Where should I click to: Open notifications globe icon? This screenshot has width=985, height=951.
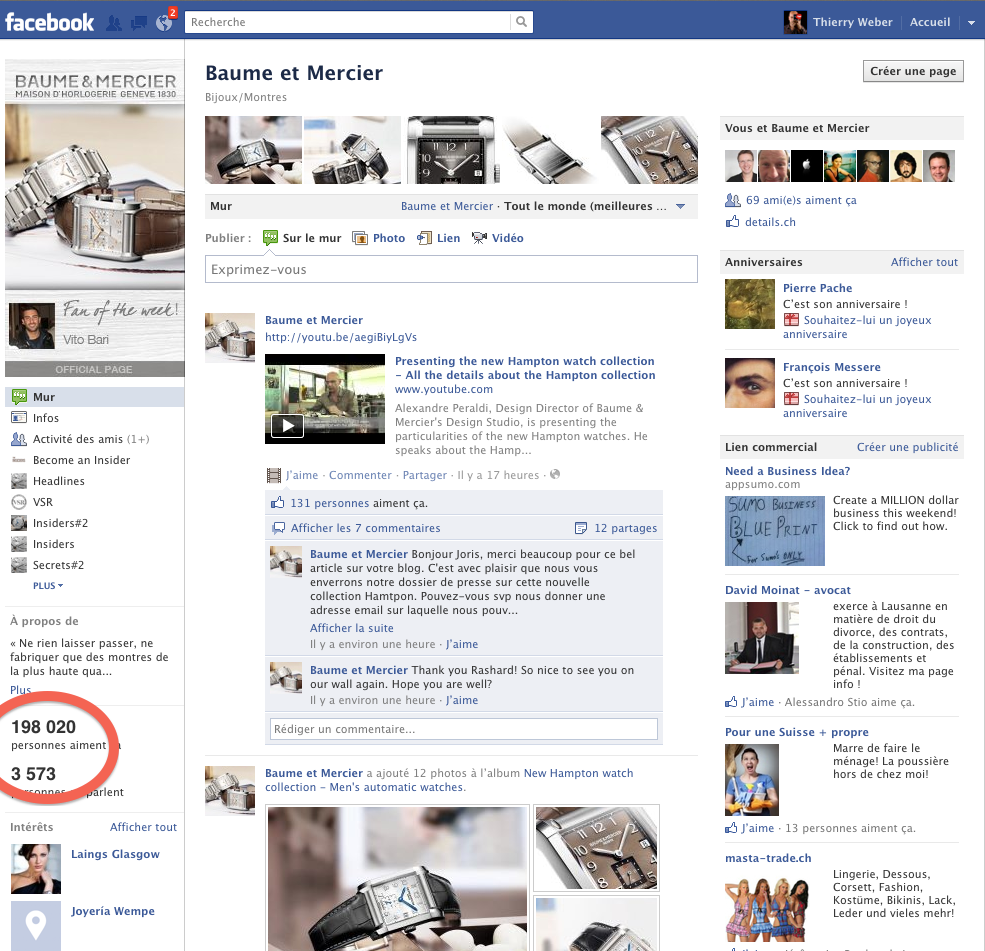point(165,23)
